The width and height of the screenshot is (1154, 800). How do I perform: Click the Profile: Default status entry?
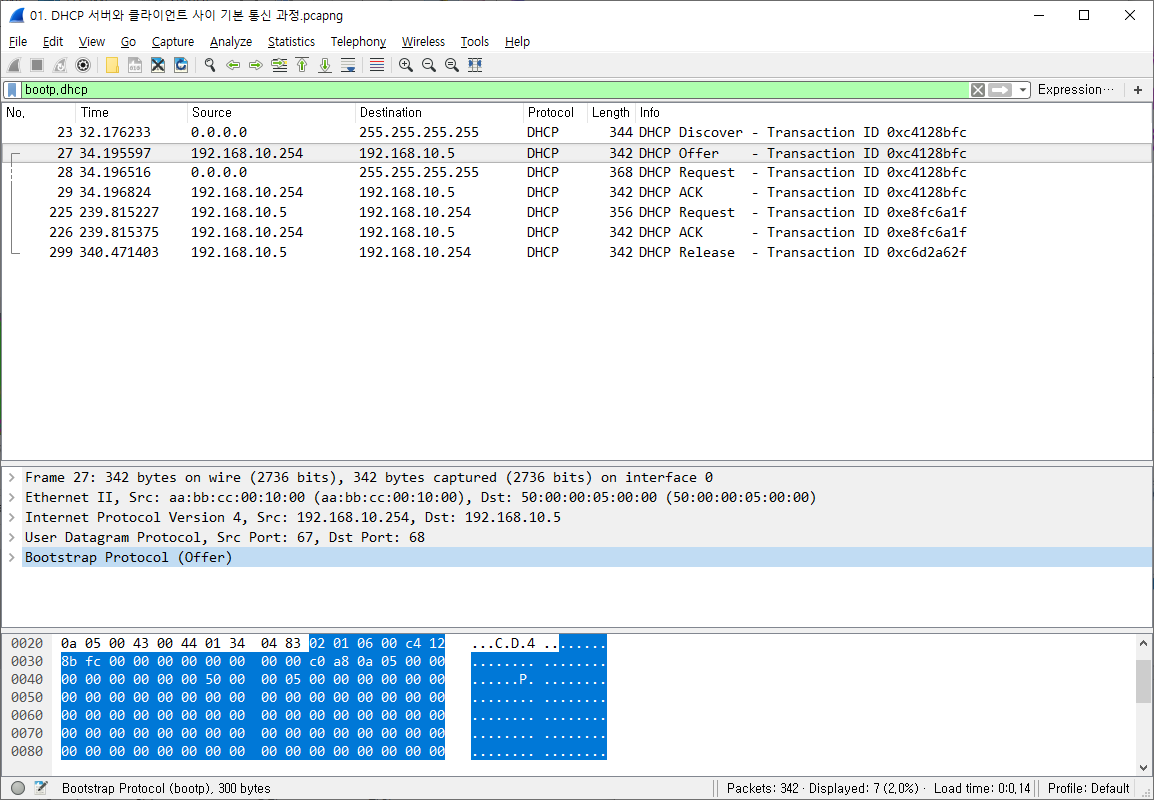point(1088,788)
